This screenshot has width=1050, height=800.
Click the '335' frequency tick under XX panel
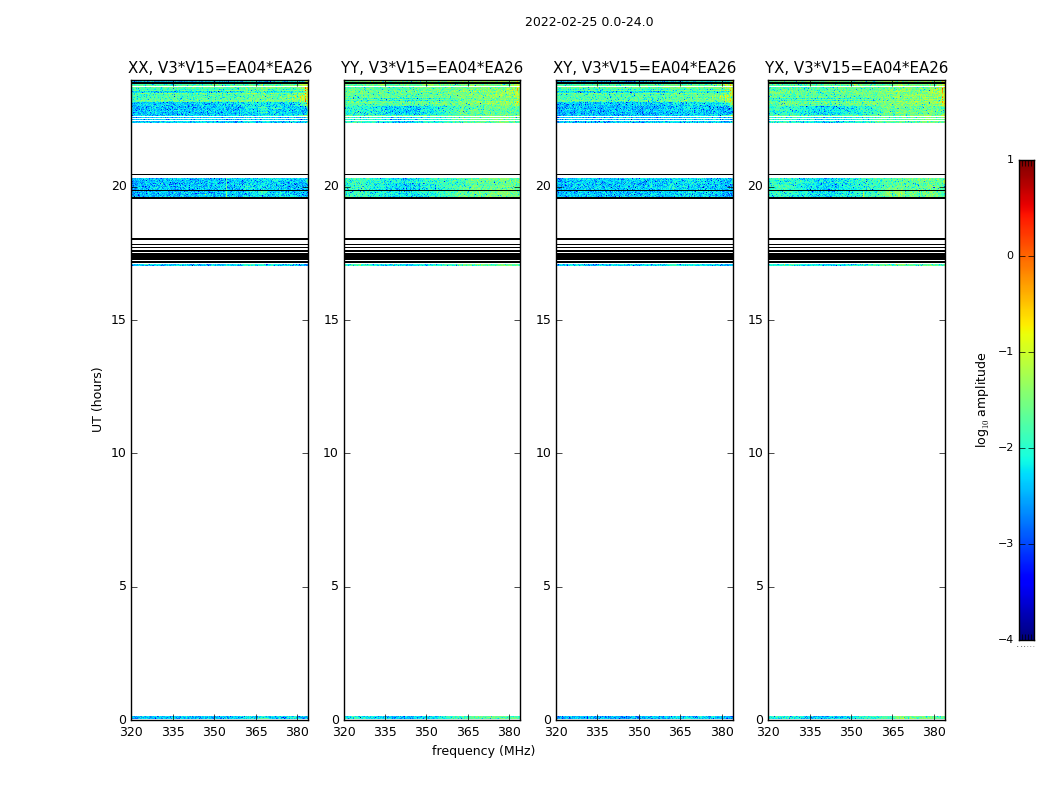[173, 732]
